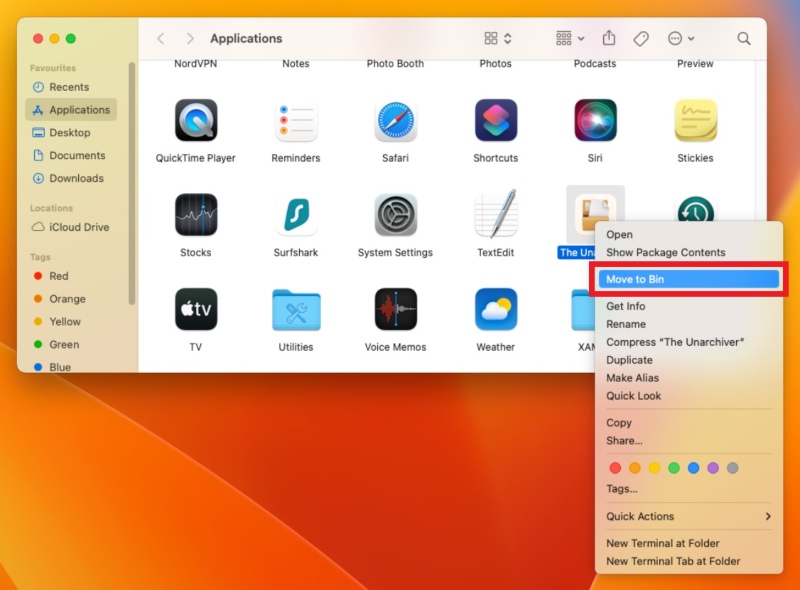Click the Time Machine app icon
The width and height of the screenshot is (800, 590).
(695, 209)
